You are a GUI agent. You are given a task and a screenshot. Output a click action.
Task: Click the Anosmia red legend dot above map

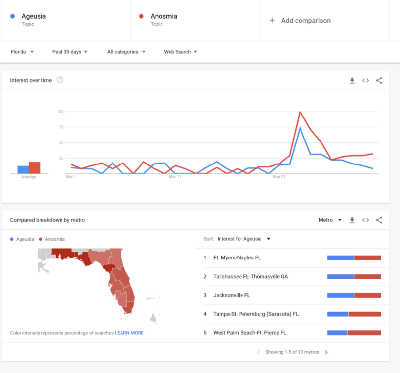(x=41, y=239)
